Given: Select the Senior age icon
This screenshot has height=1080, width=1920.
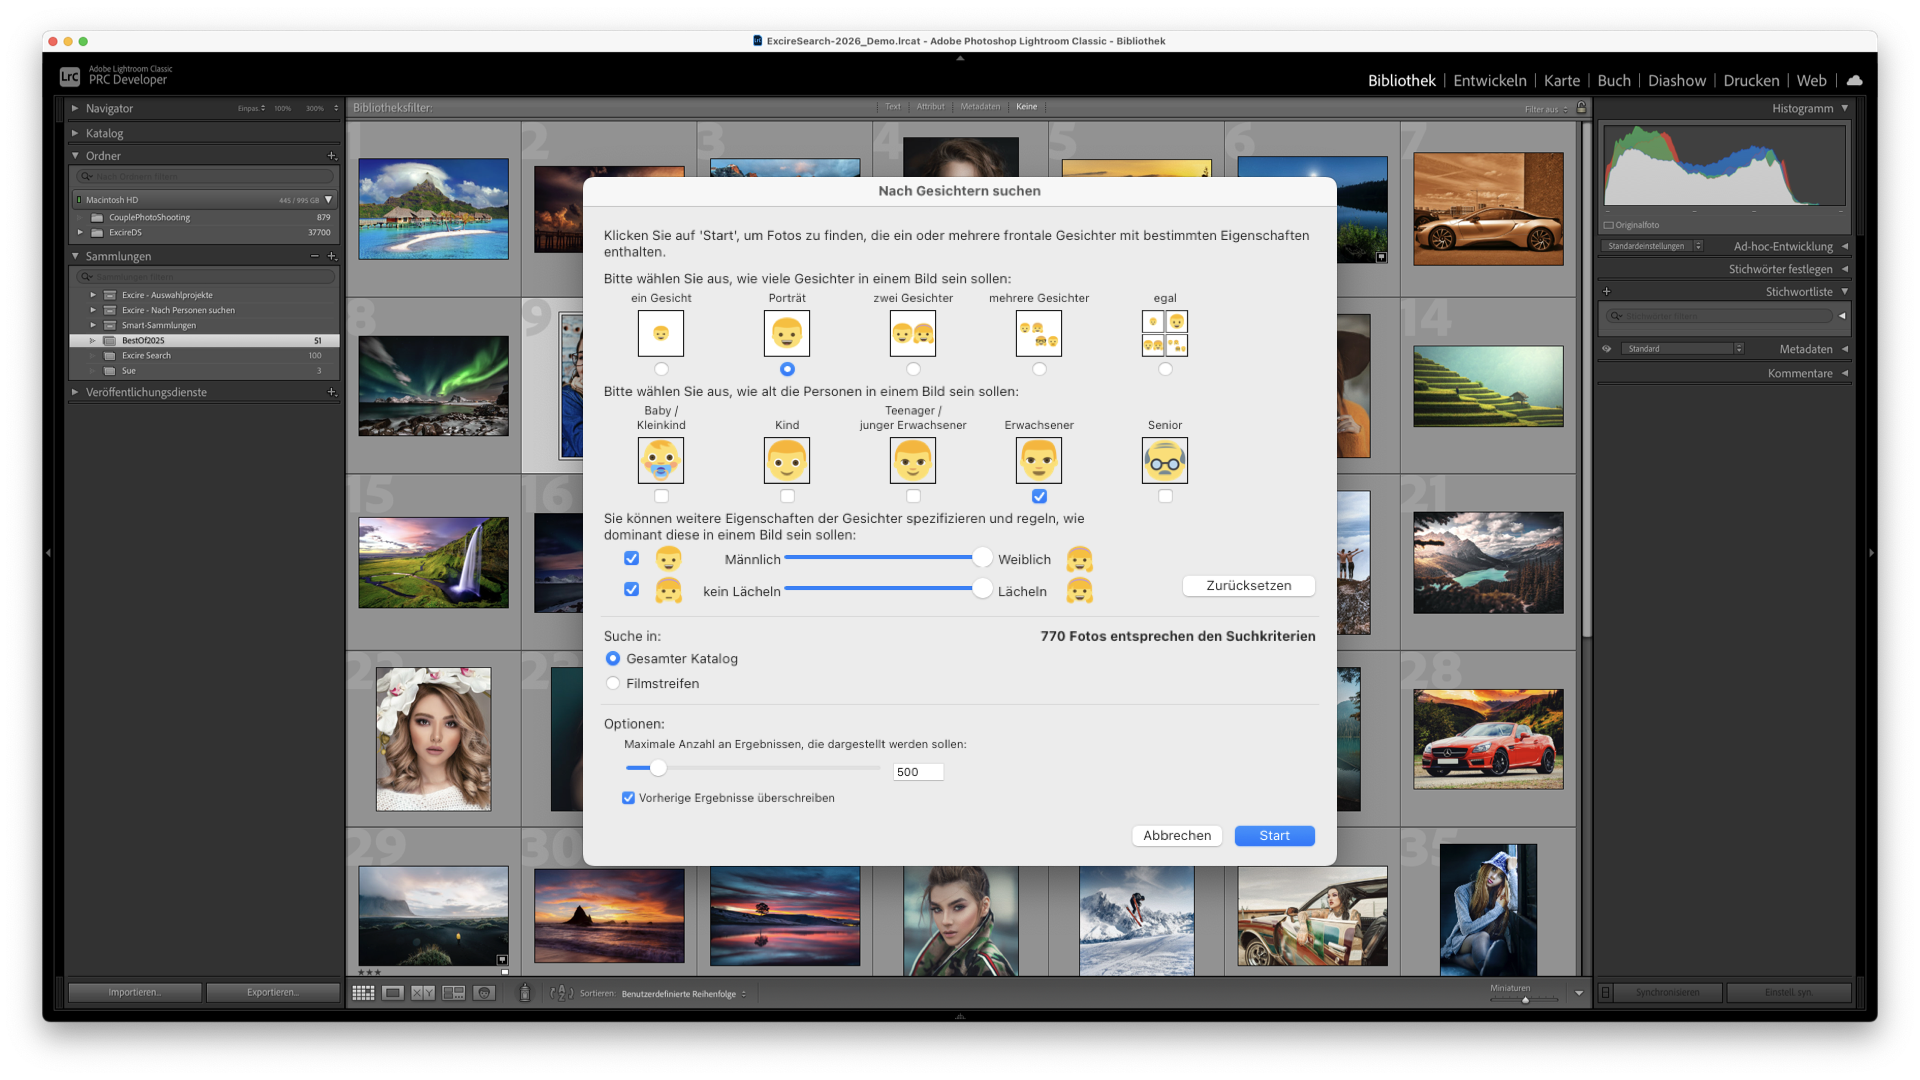Looking at the screenshot, I should pos(1164,460).
